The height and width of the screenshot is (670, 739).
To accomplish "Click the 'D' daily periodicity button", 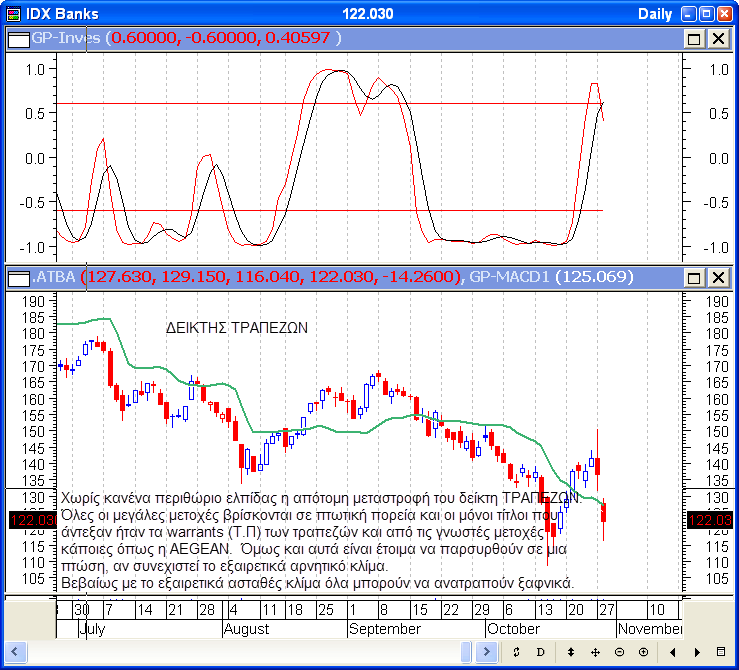I will [541, 652].
